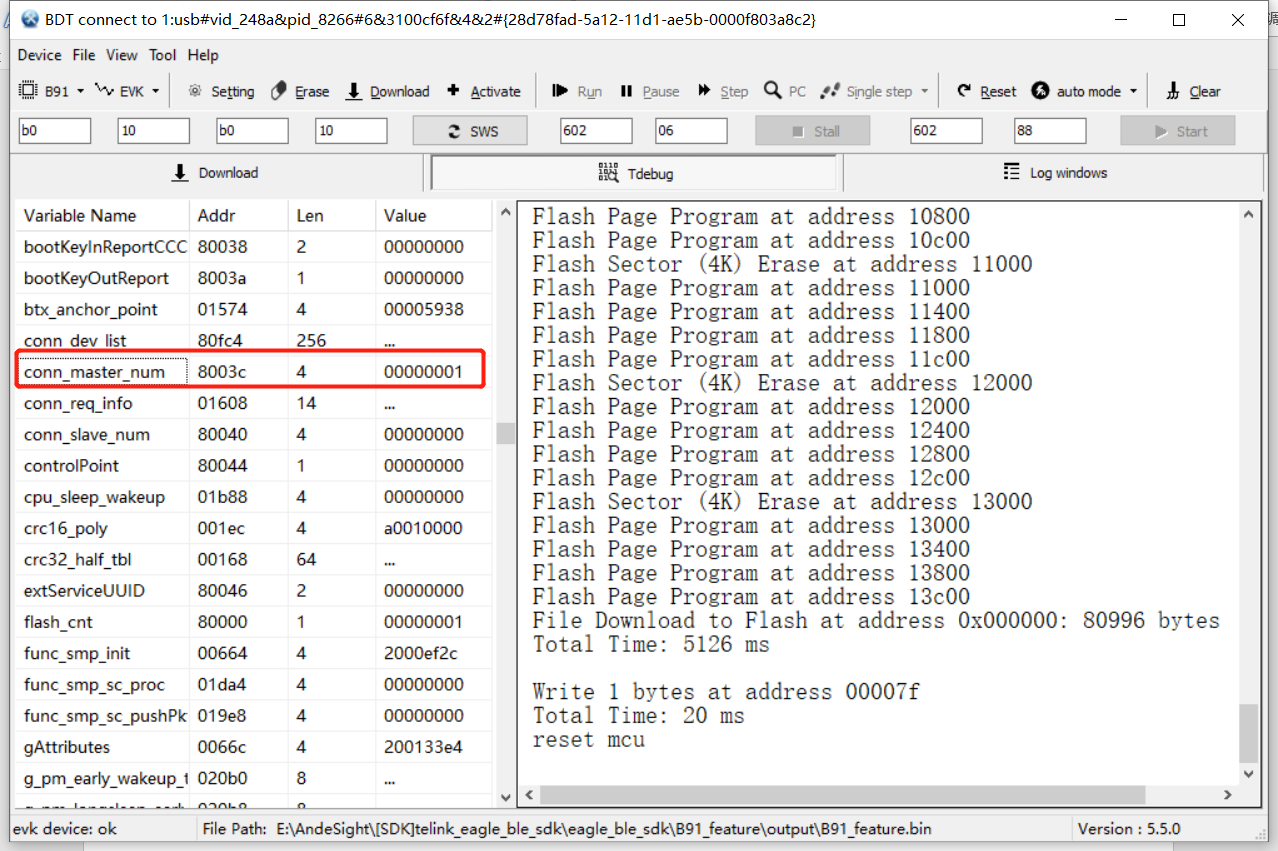Click the Len column header
The image size is (1278, 851).
(x=332, y=215)
